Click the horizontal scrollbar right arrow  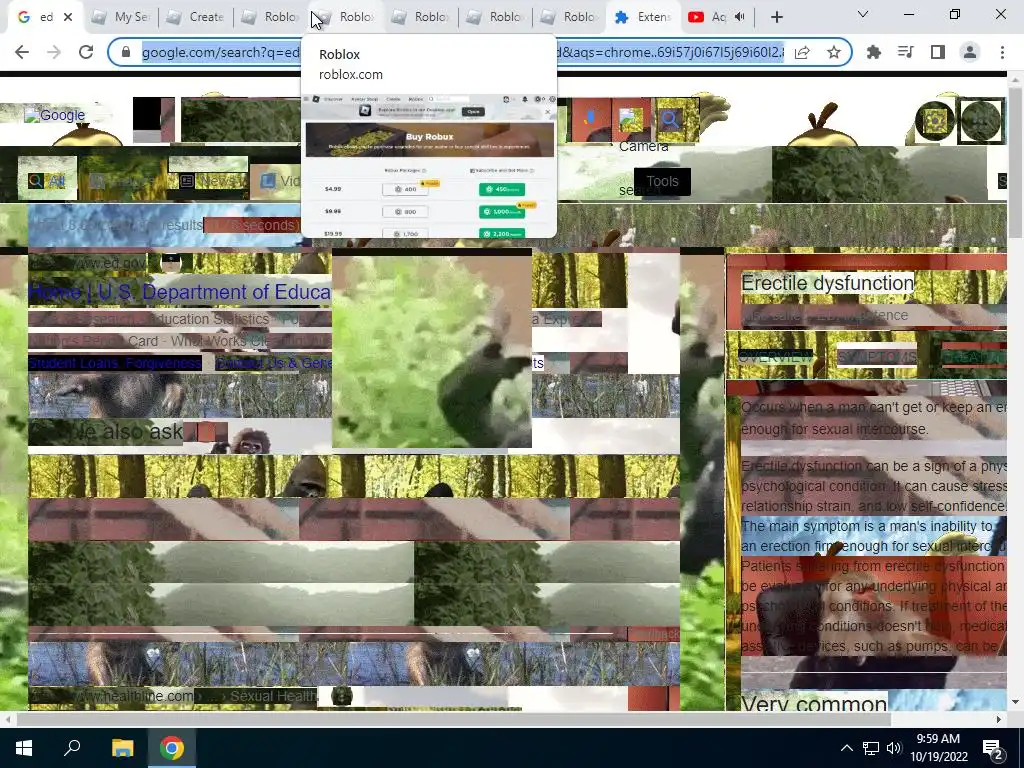click(x=999, y=719)
